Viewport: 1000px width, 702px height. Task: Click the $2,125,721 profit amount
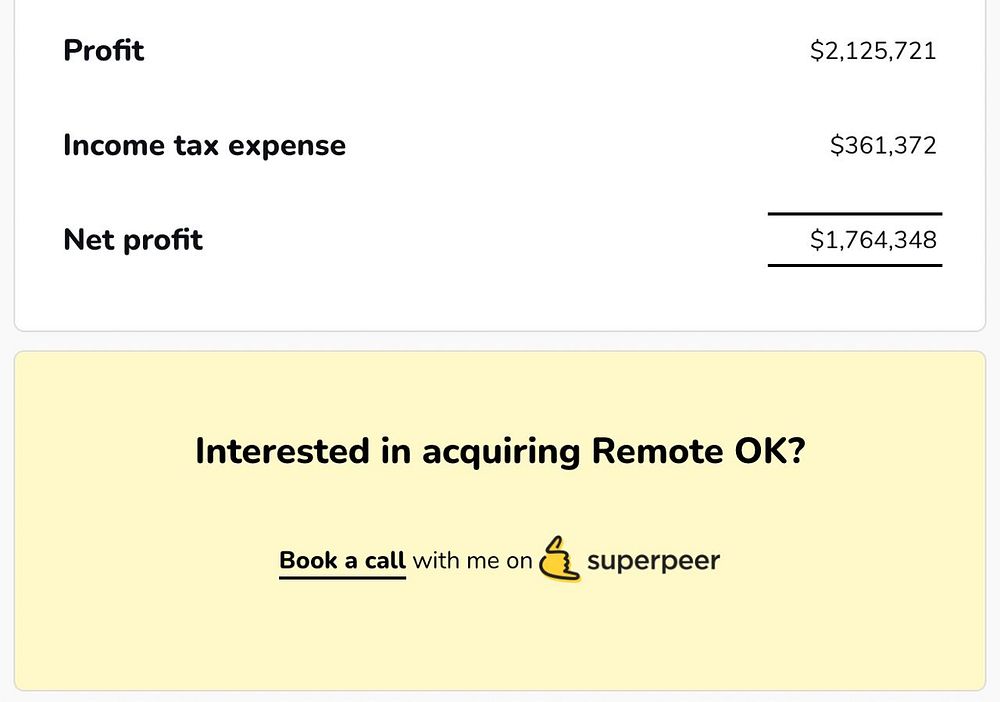click(872, 50)
